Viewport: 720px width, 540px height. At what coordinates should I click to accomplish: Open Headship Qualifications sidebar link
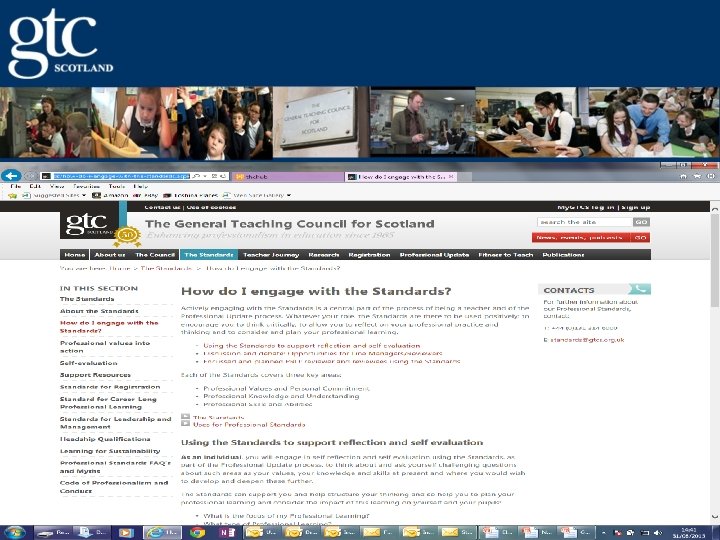click(105, 439)
